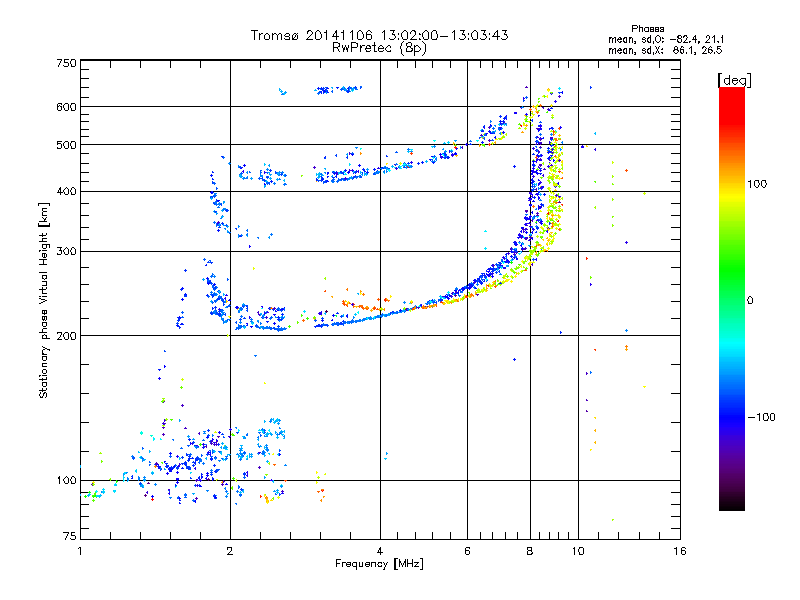Click the frequency axis tick label '1'

[x=80, y=551]
